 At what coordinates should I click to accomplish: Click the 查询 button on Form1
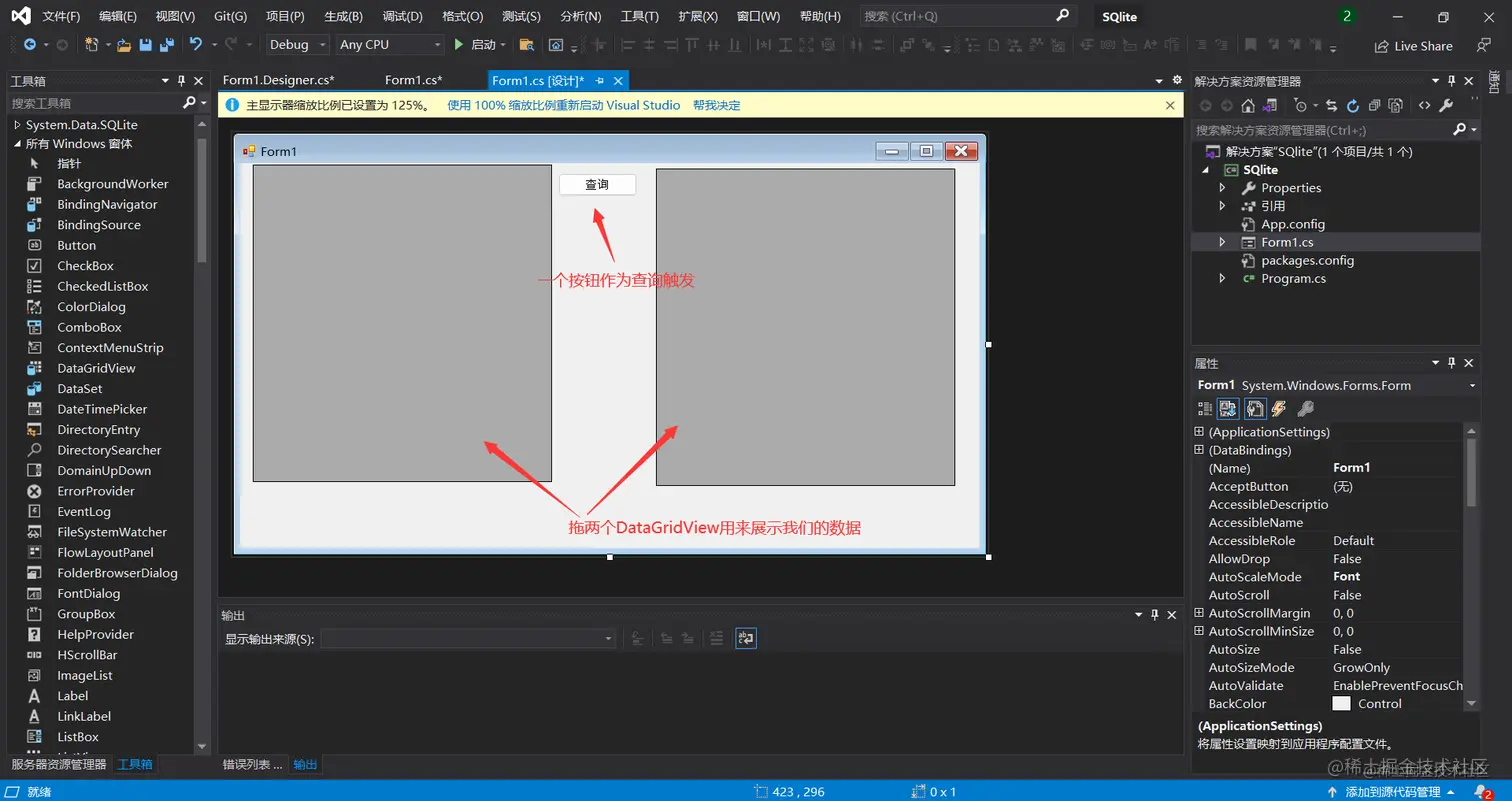click(597, 185)
